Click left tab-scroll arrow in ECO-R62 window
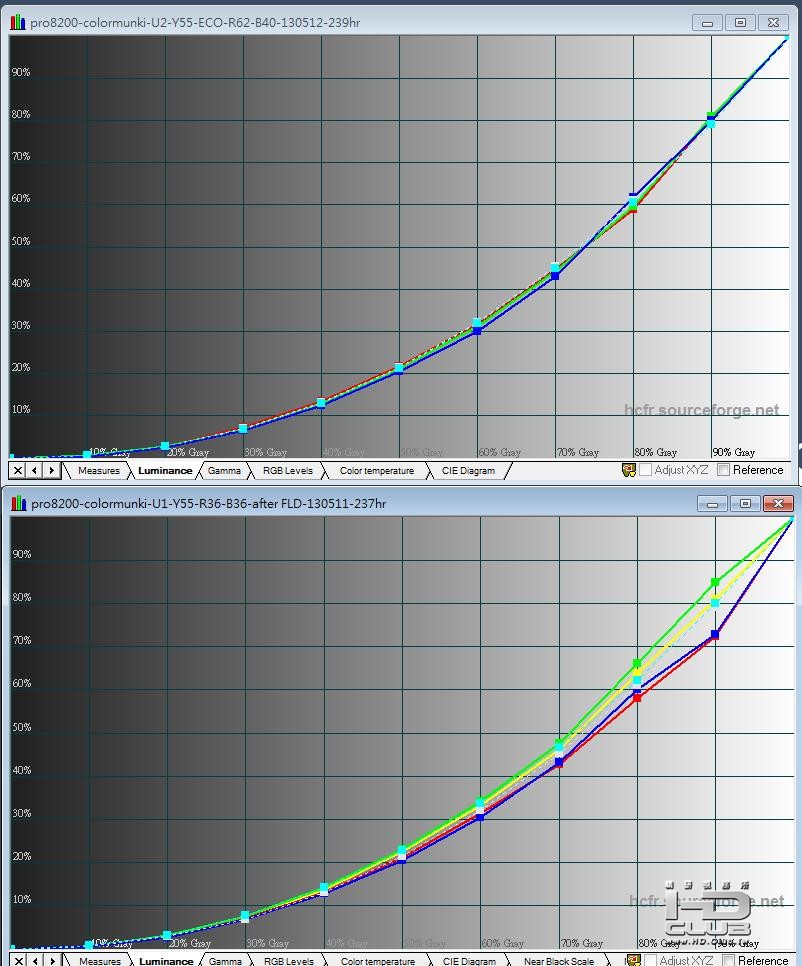The height and width of the screenshot is (966, 802). pos(34,471)
